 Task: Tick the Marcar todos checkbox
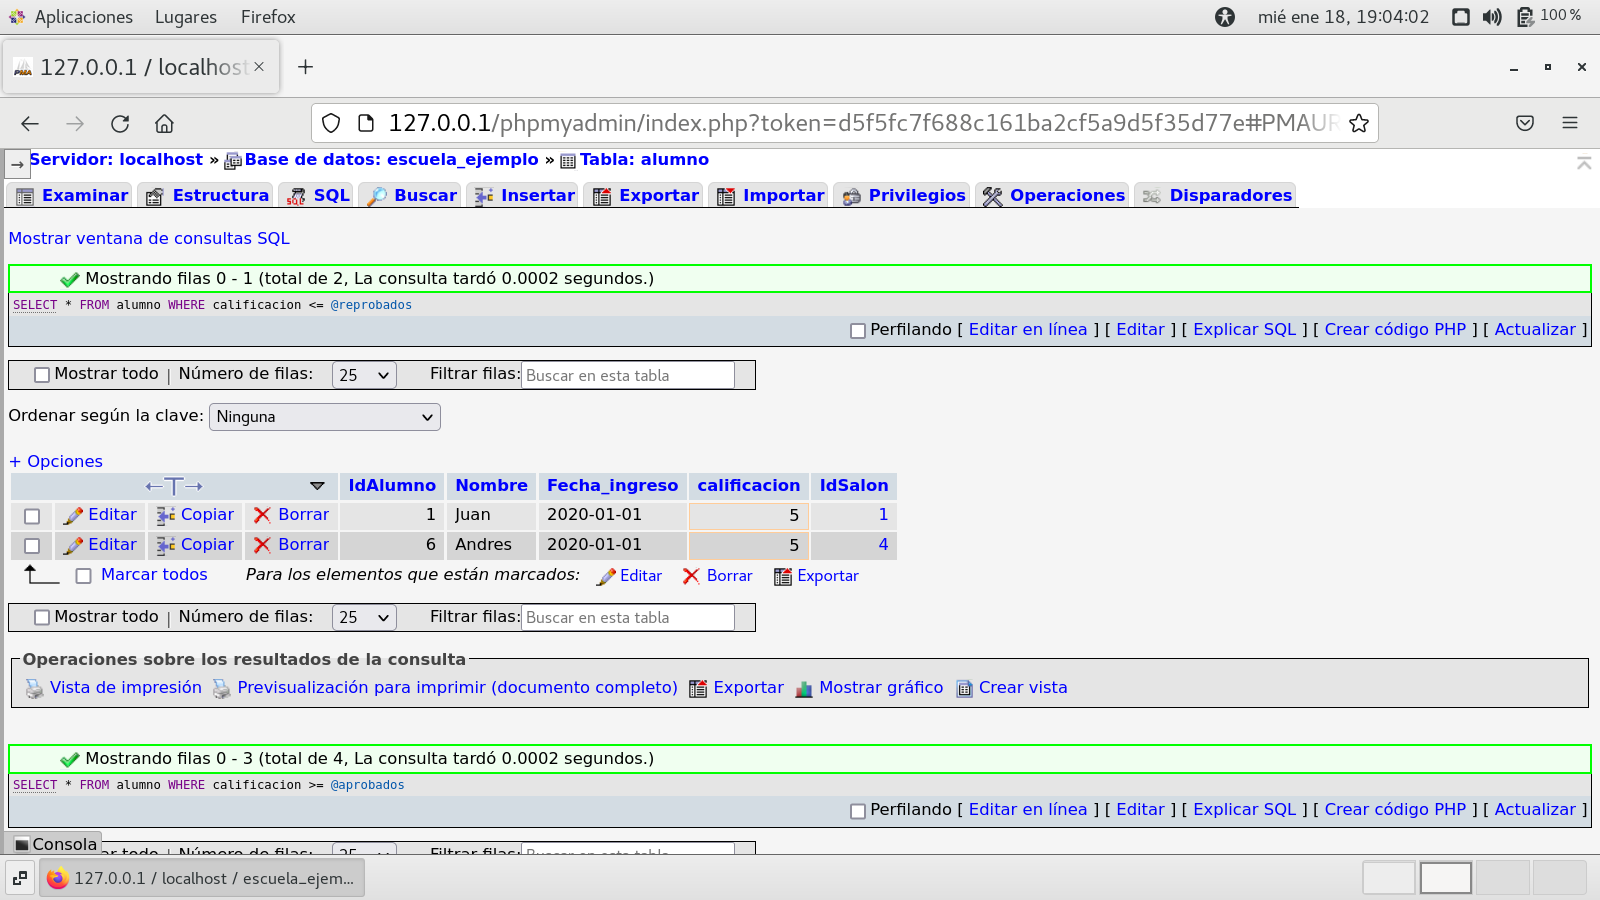[x=84, y=576]
